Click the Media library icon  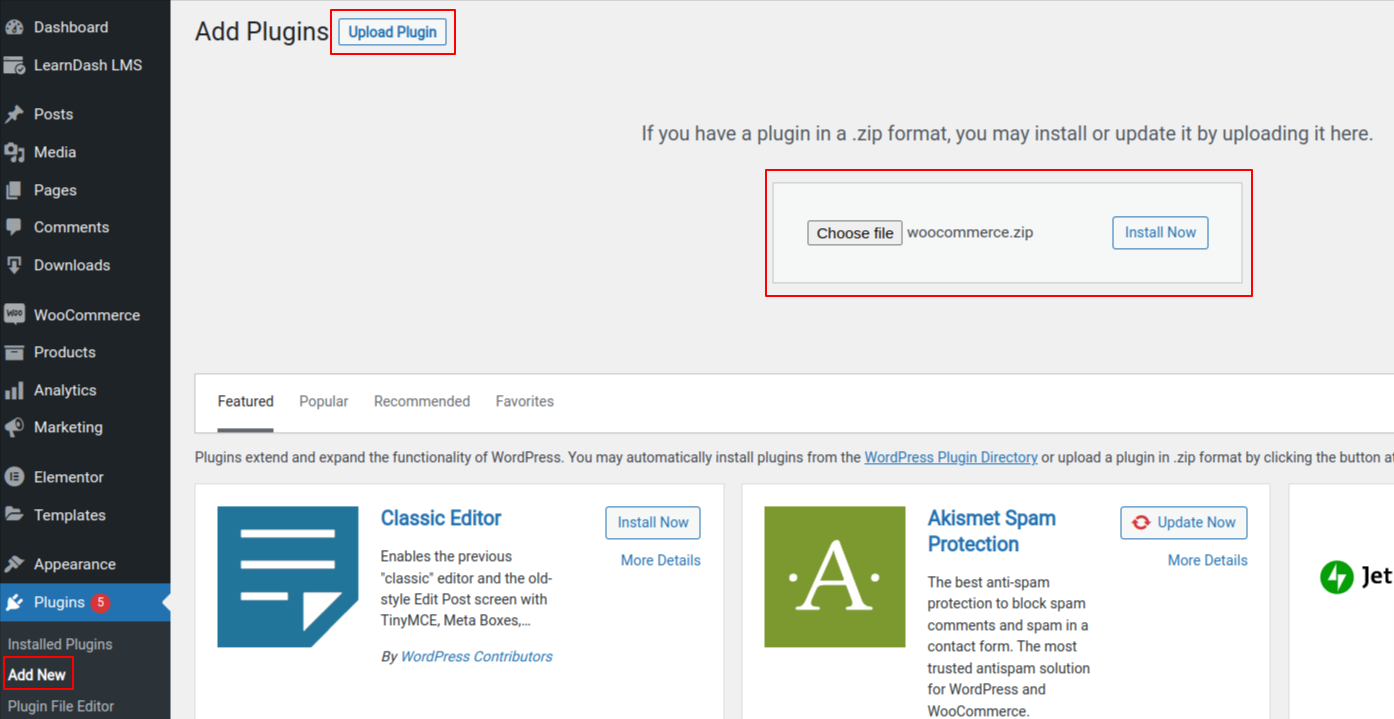point(14,151)
